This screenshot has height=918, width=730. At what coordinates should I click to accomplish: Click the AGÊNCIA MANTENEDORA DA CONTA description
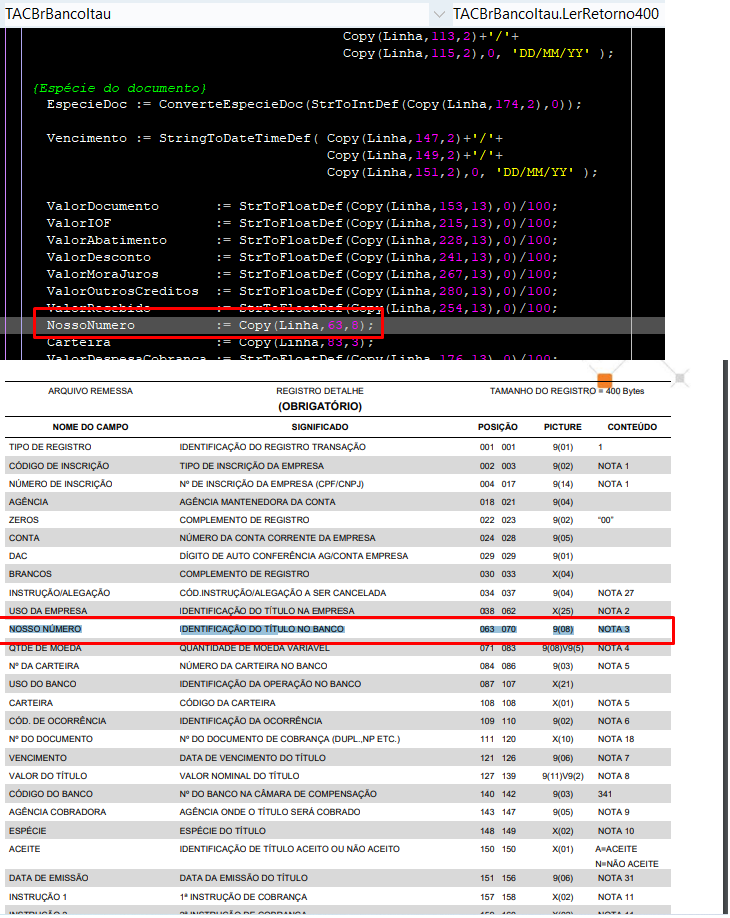258,502
